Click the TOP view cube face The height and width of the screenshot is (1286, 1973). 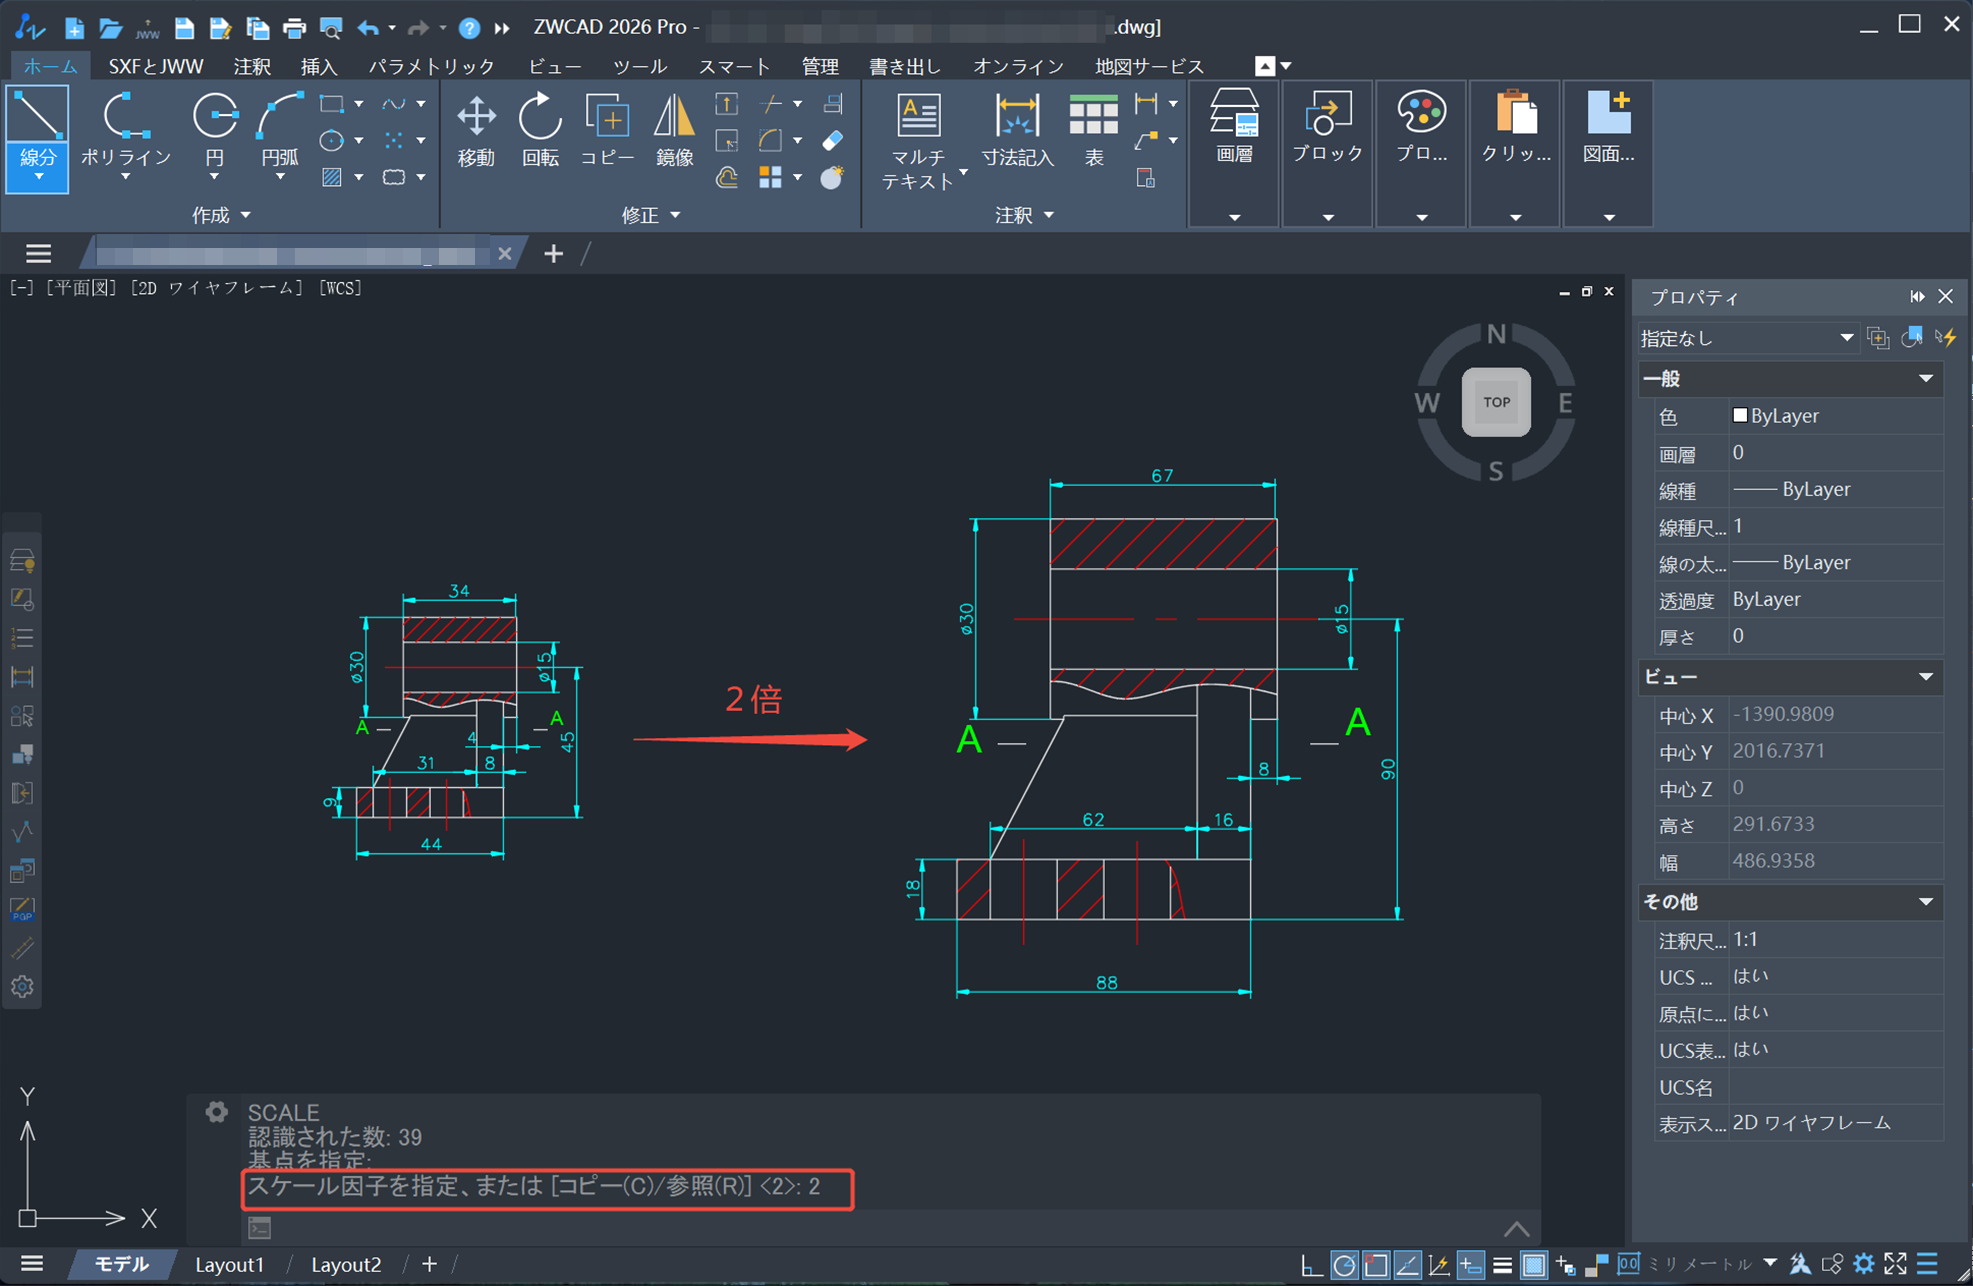(1496, 402)
